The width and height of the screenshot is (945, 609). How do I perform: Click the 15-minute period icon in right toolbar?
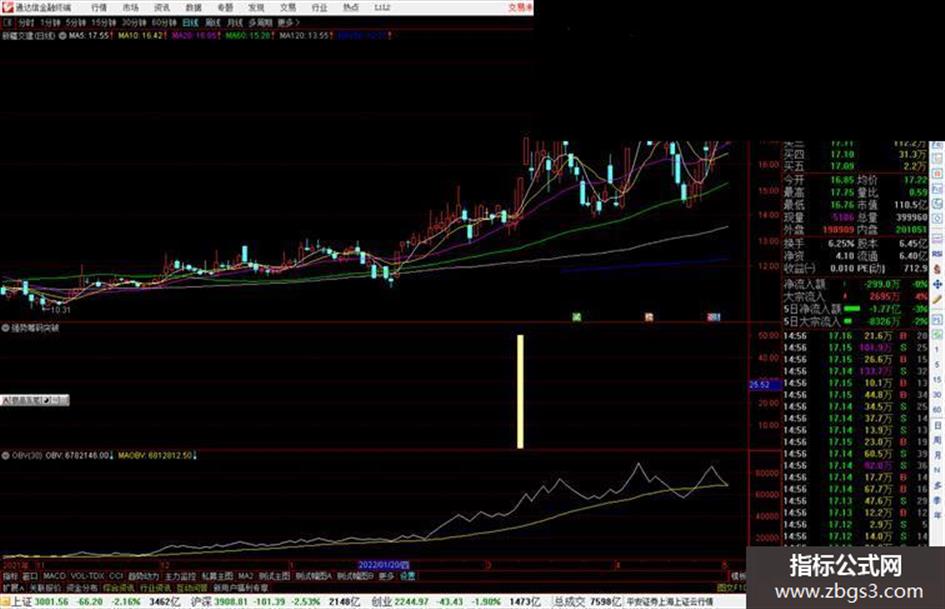[x=937, y=380]
